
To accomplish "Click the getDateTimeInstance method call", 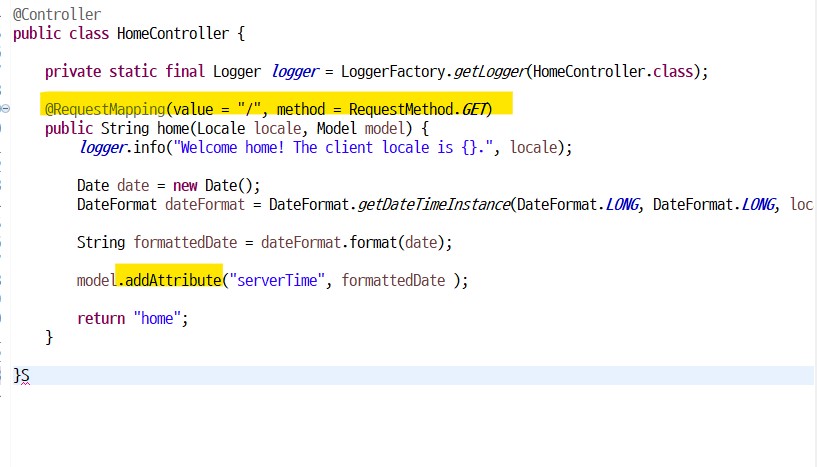I will point(434,204).
